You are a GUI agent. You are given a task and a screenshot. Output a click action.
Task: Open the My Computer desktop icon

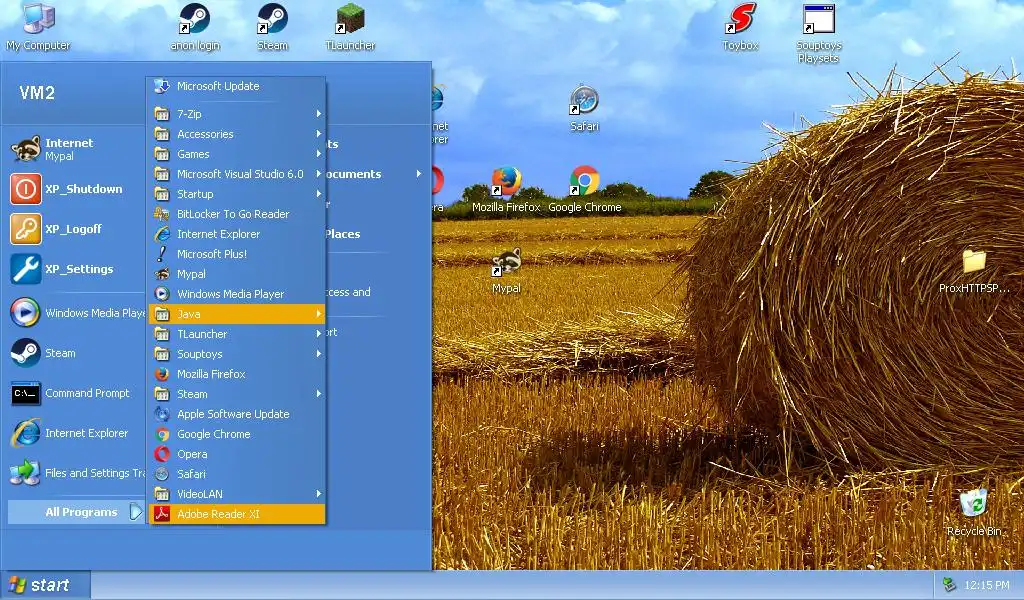pos(38,26)
